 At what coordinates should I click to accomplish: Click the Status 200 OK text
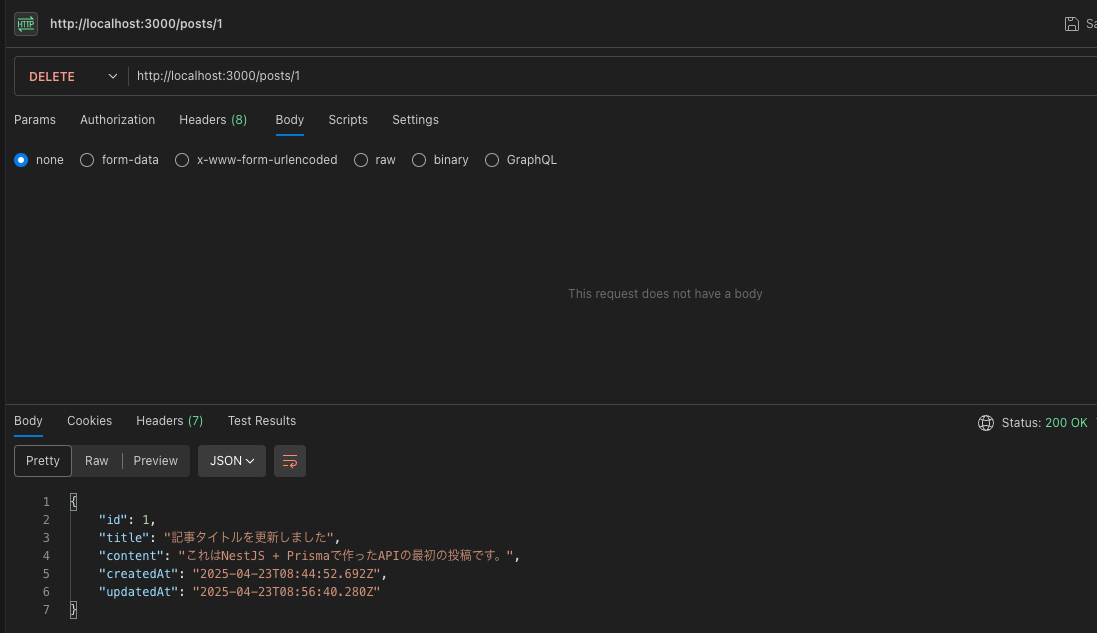click(x=1045, y=422)
